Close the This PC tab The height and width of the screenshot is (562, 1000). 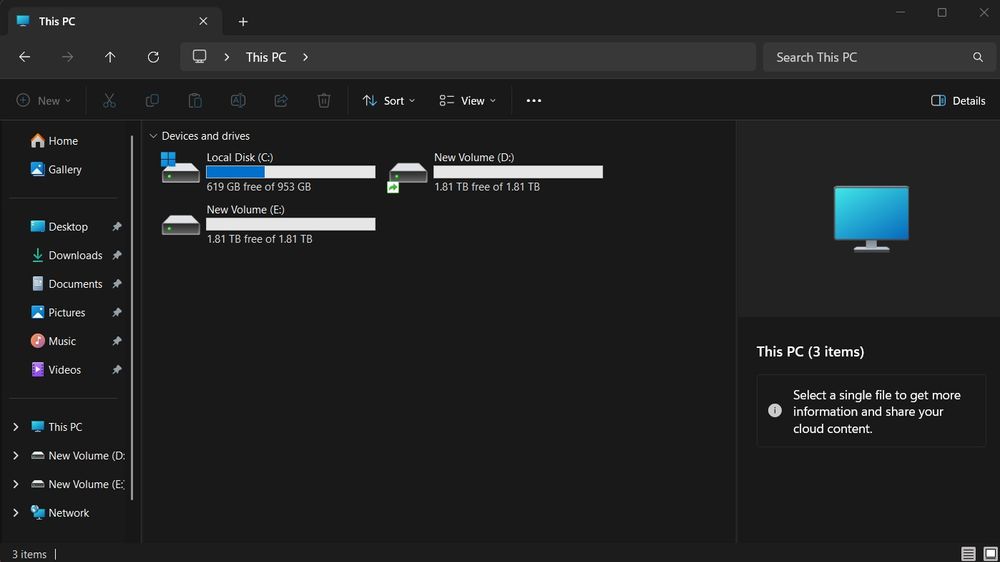(203, 21)
